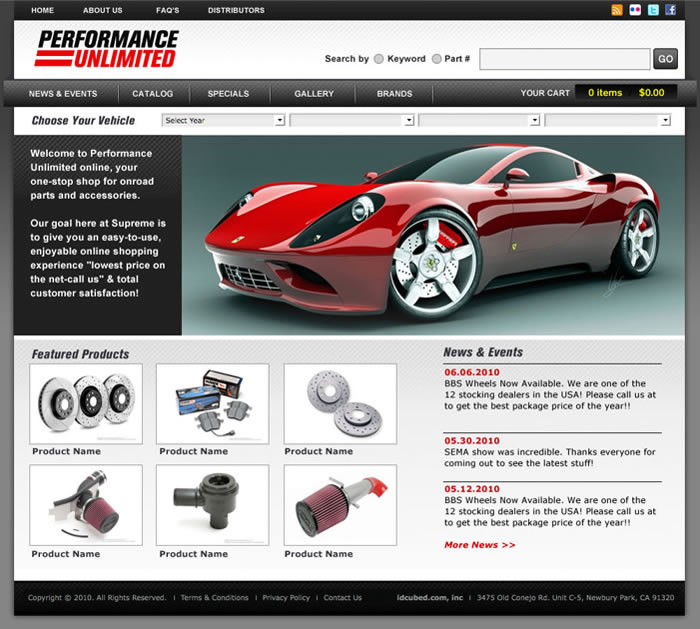Open the Twitter icon
The image size is (700, 629).
653,10
